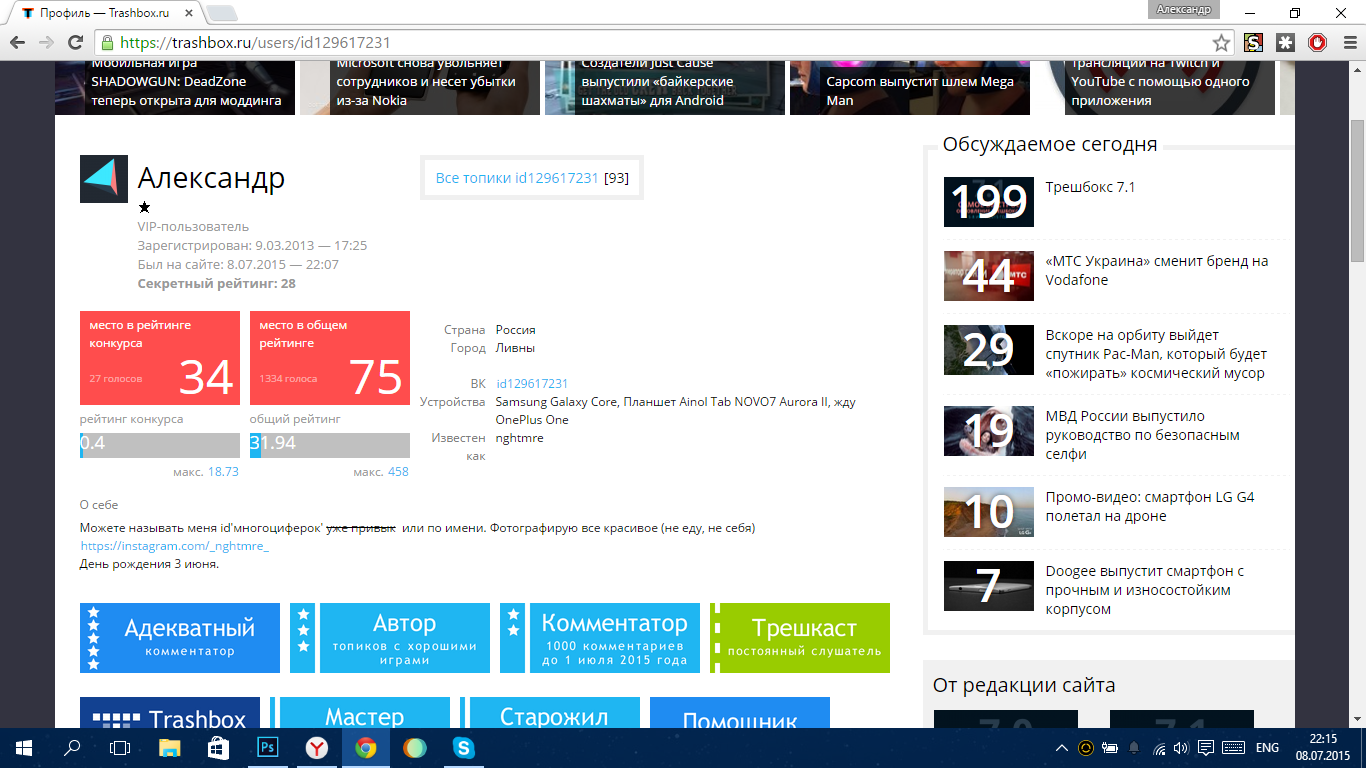The image size is (1366, 768).
Task: Open File Explorer from taskbar
Action: 170,747
